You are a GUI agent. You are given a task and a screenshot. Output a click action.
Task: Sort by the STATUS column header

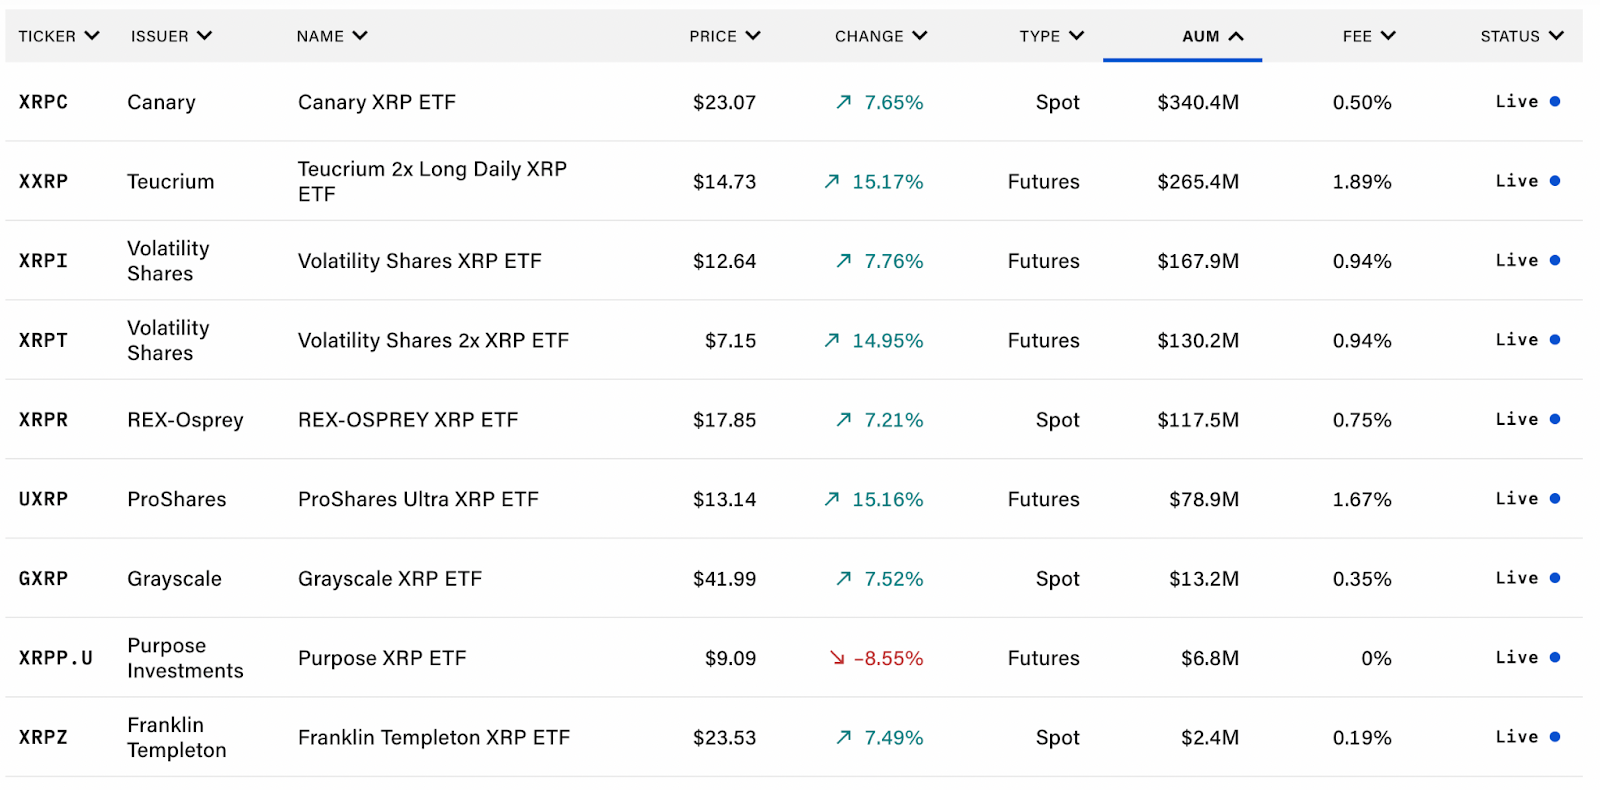[1521, 36]
